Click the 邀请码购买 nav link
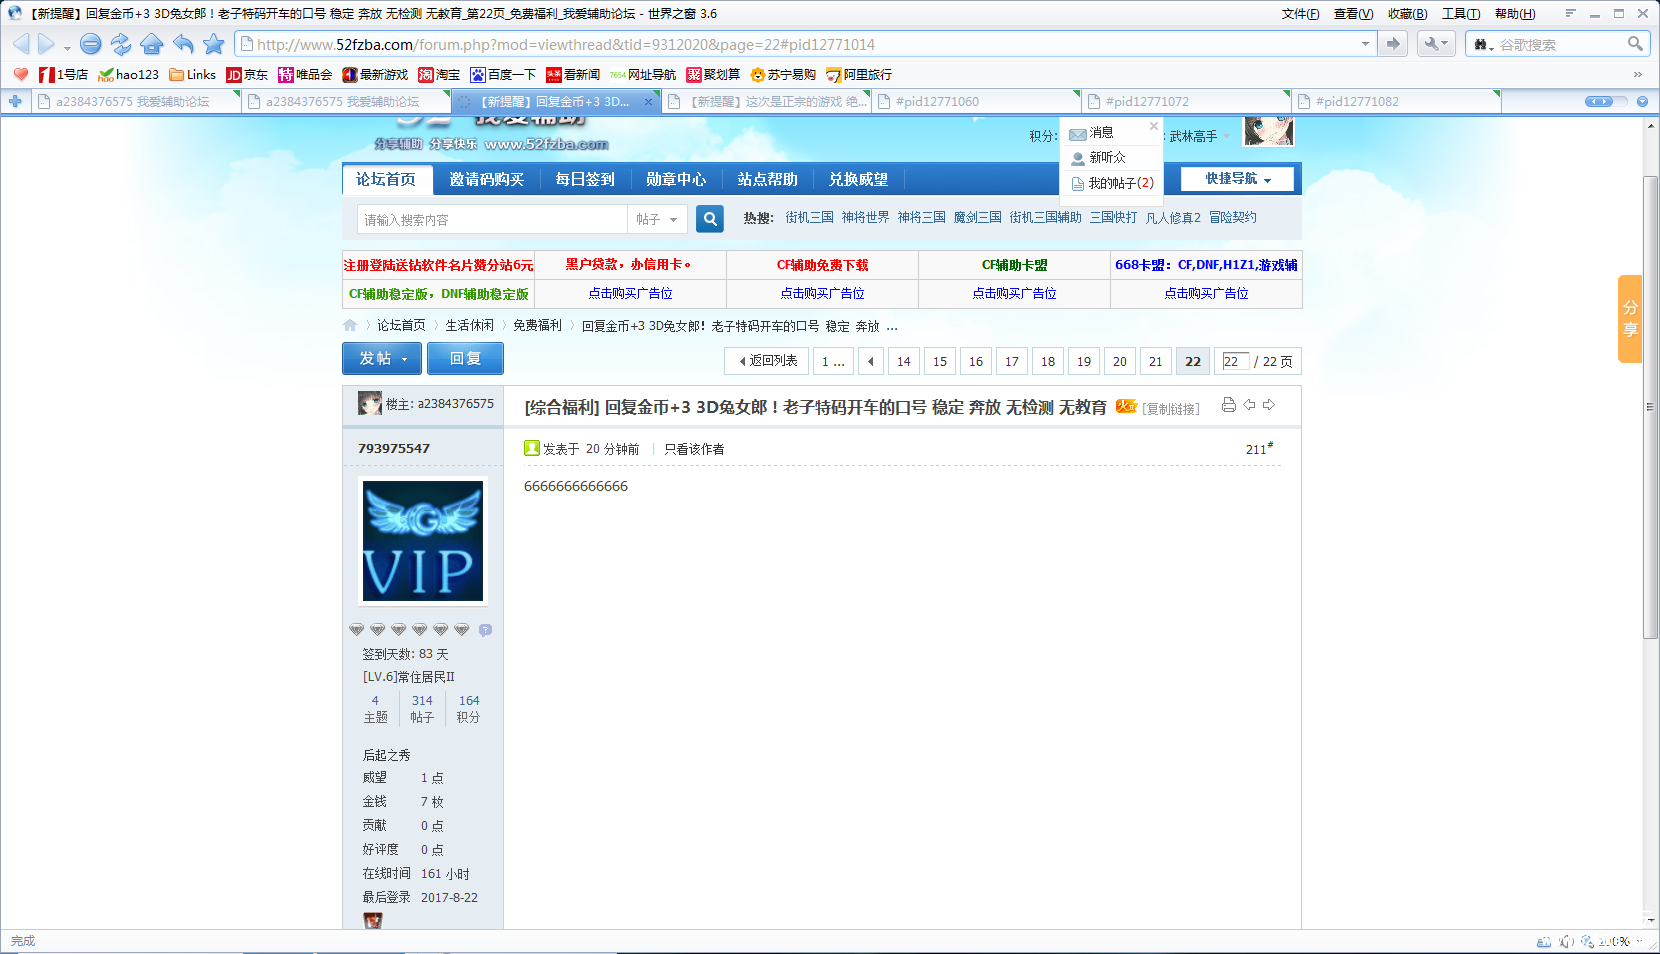The image size is (1660, 954). pos(486,179)
